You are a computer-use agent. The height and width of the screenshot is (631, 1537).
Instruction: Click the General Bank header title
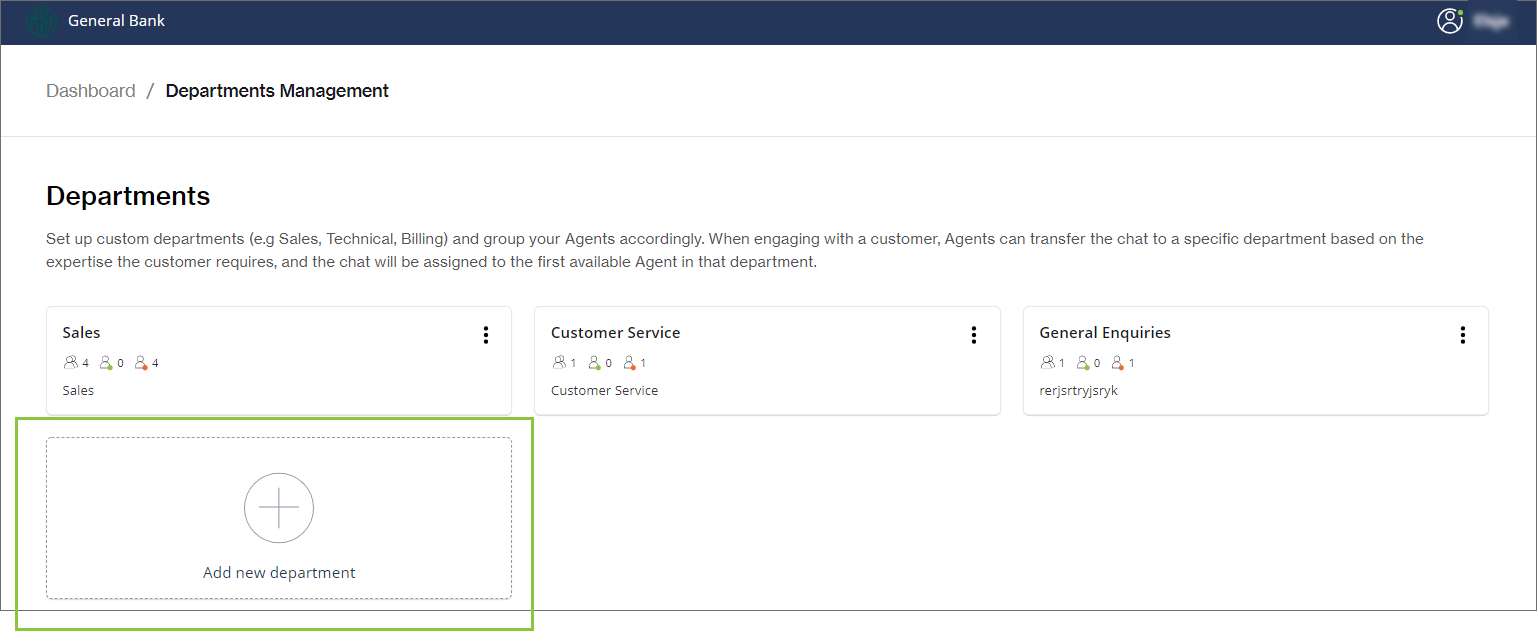(x=116, y=21)
